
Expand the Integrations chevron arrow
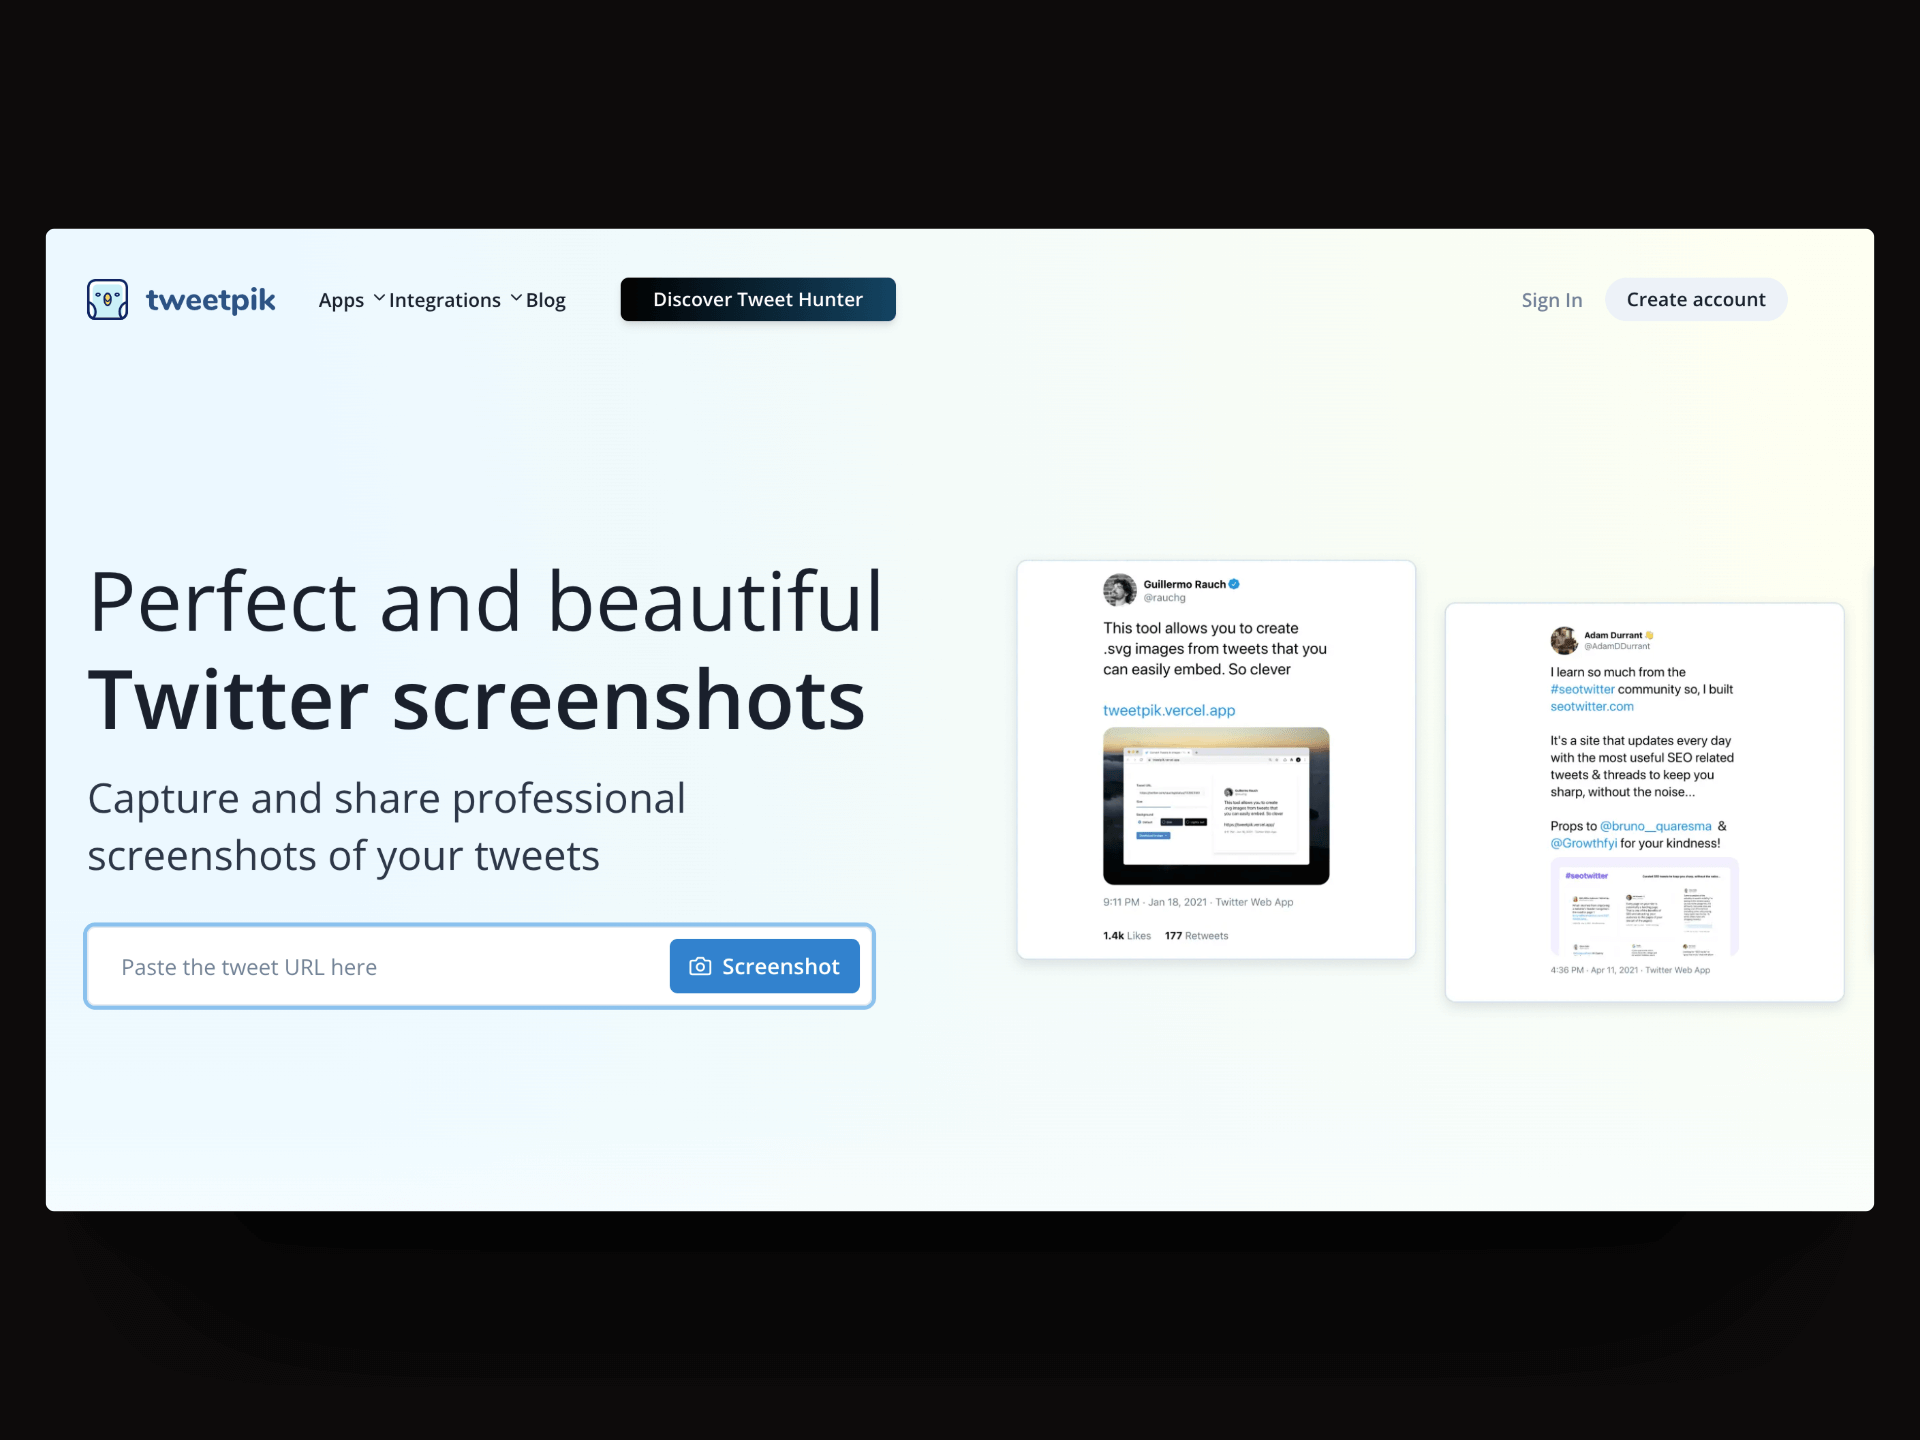click(516, 298)
